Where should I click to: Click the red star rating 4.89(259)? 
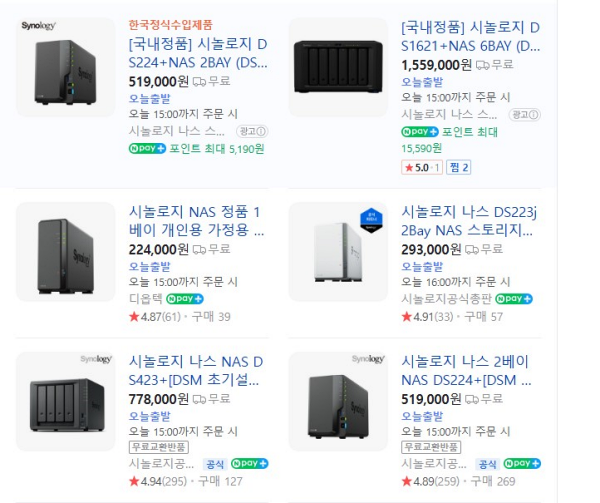(x=430, y=481)
